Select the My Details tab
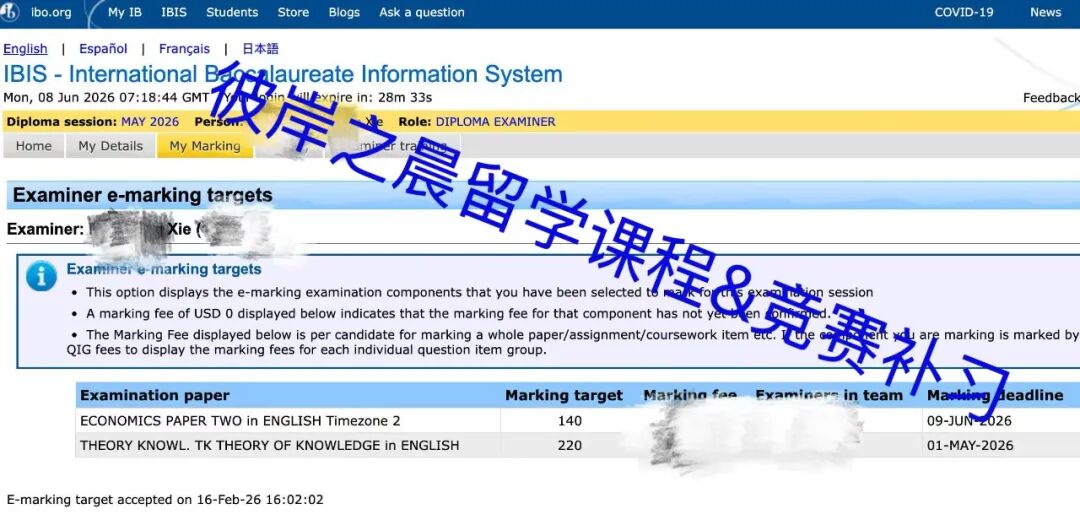The height and width of the screenshot is (520, 1080). (x=110, y=146)
